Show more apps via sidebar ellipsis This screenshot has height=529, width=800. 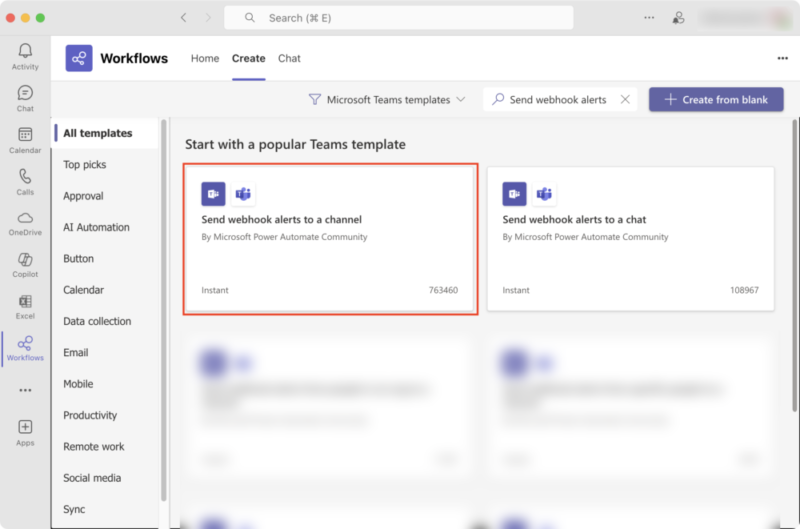(x=25, y=390)
